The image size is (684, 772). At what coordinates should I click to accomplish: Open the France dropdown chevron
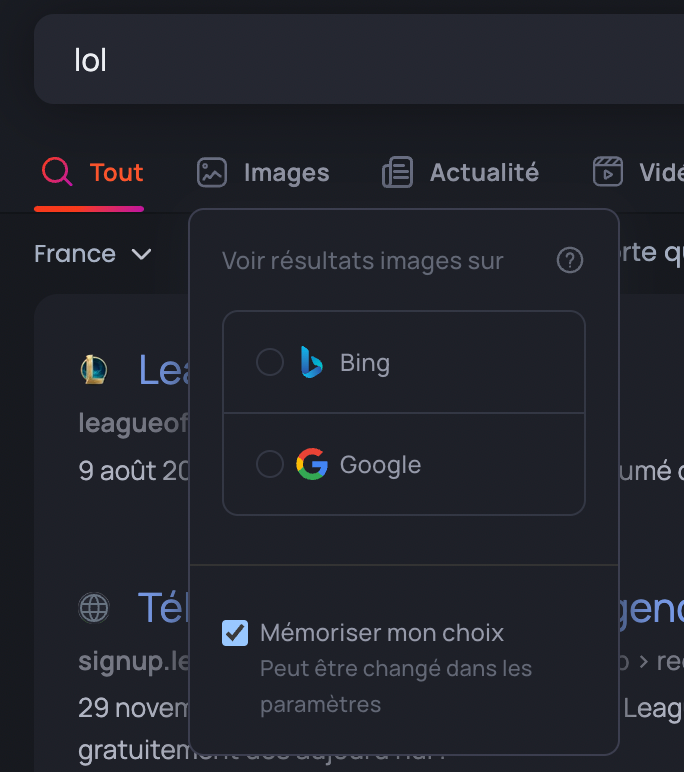[142, 254]
